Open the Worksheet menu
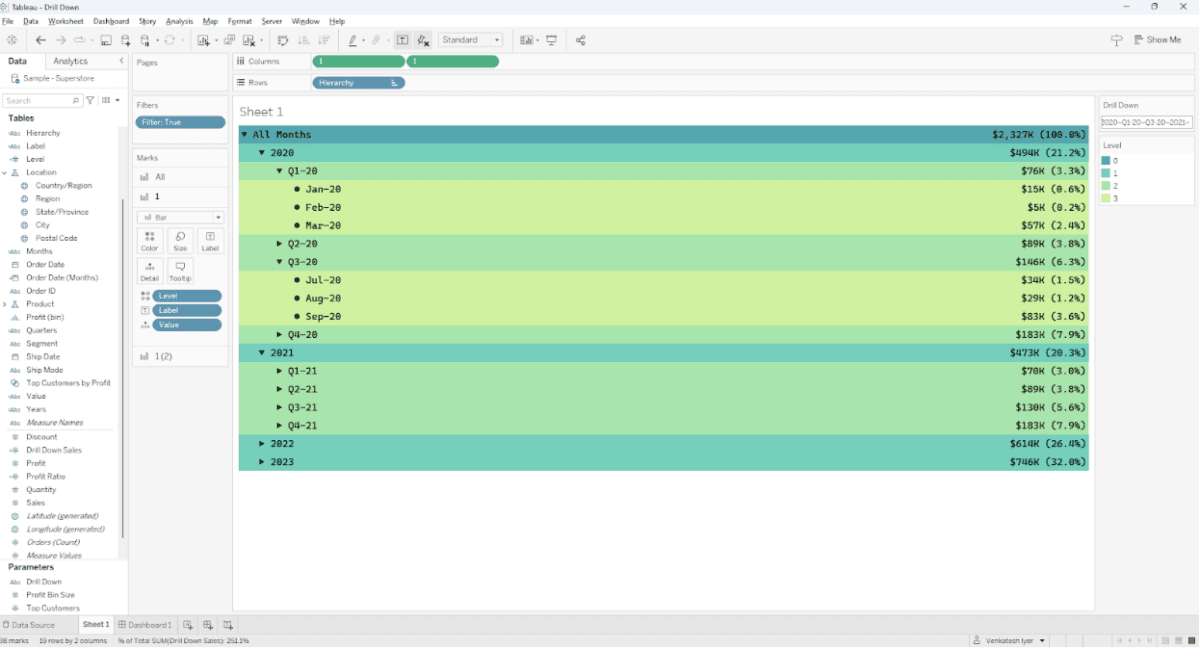The height and width of the screenshot is (649, 1200). 66,21
